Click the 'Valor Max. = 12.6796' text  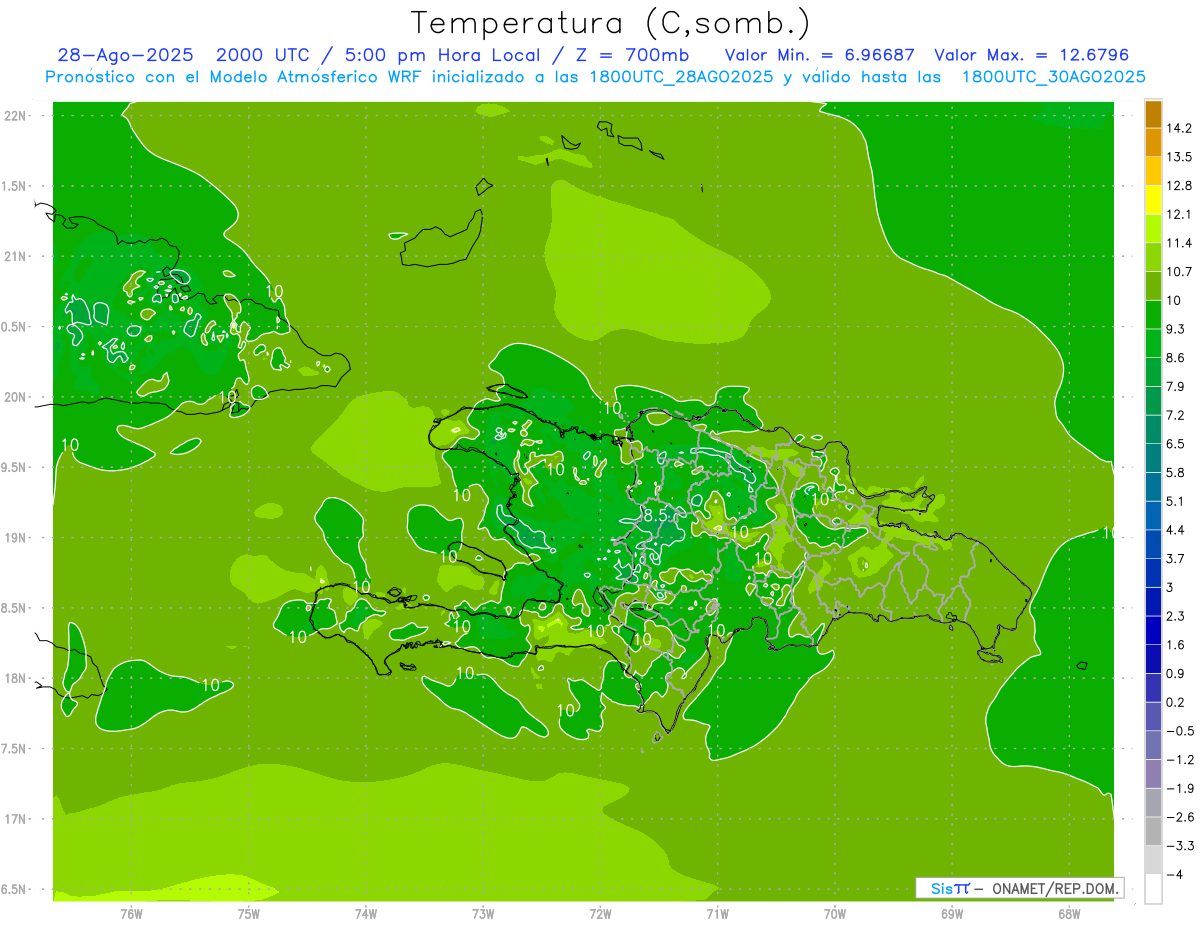[x=1031, y=55]
